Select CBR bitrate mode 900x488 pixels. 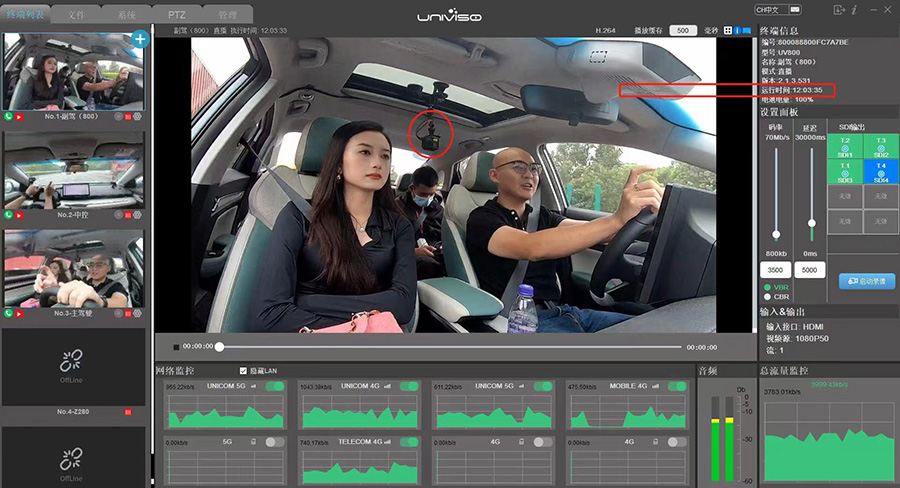tap(767, 297)
